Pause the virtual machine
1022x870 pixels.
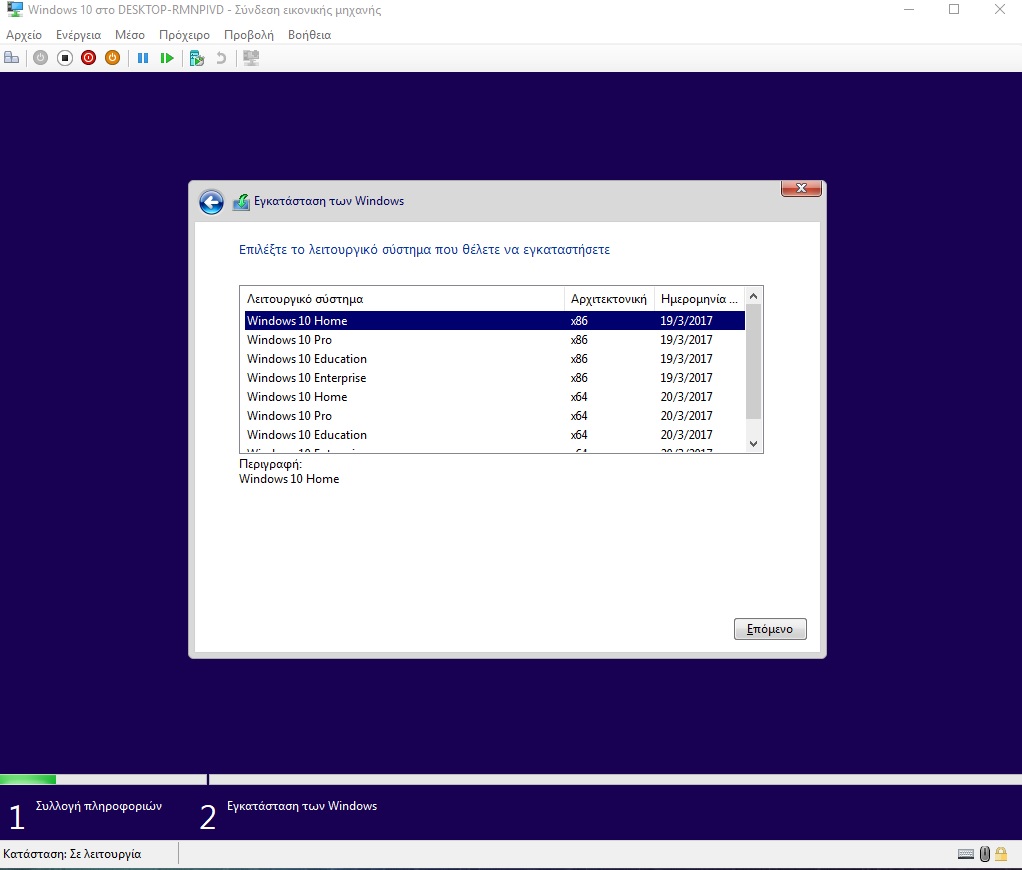pyautogui.click(x=143, y=58)
